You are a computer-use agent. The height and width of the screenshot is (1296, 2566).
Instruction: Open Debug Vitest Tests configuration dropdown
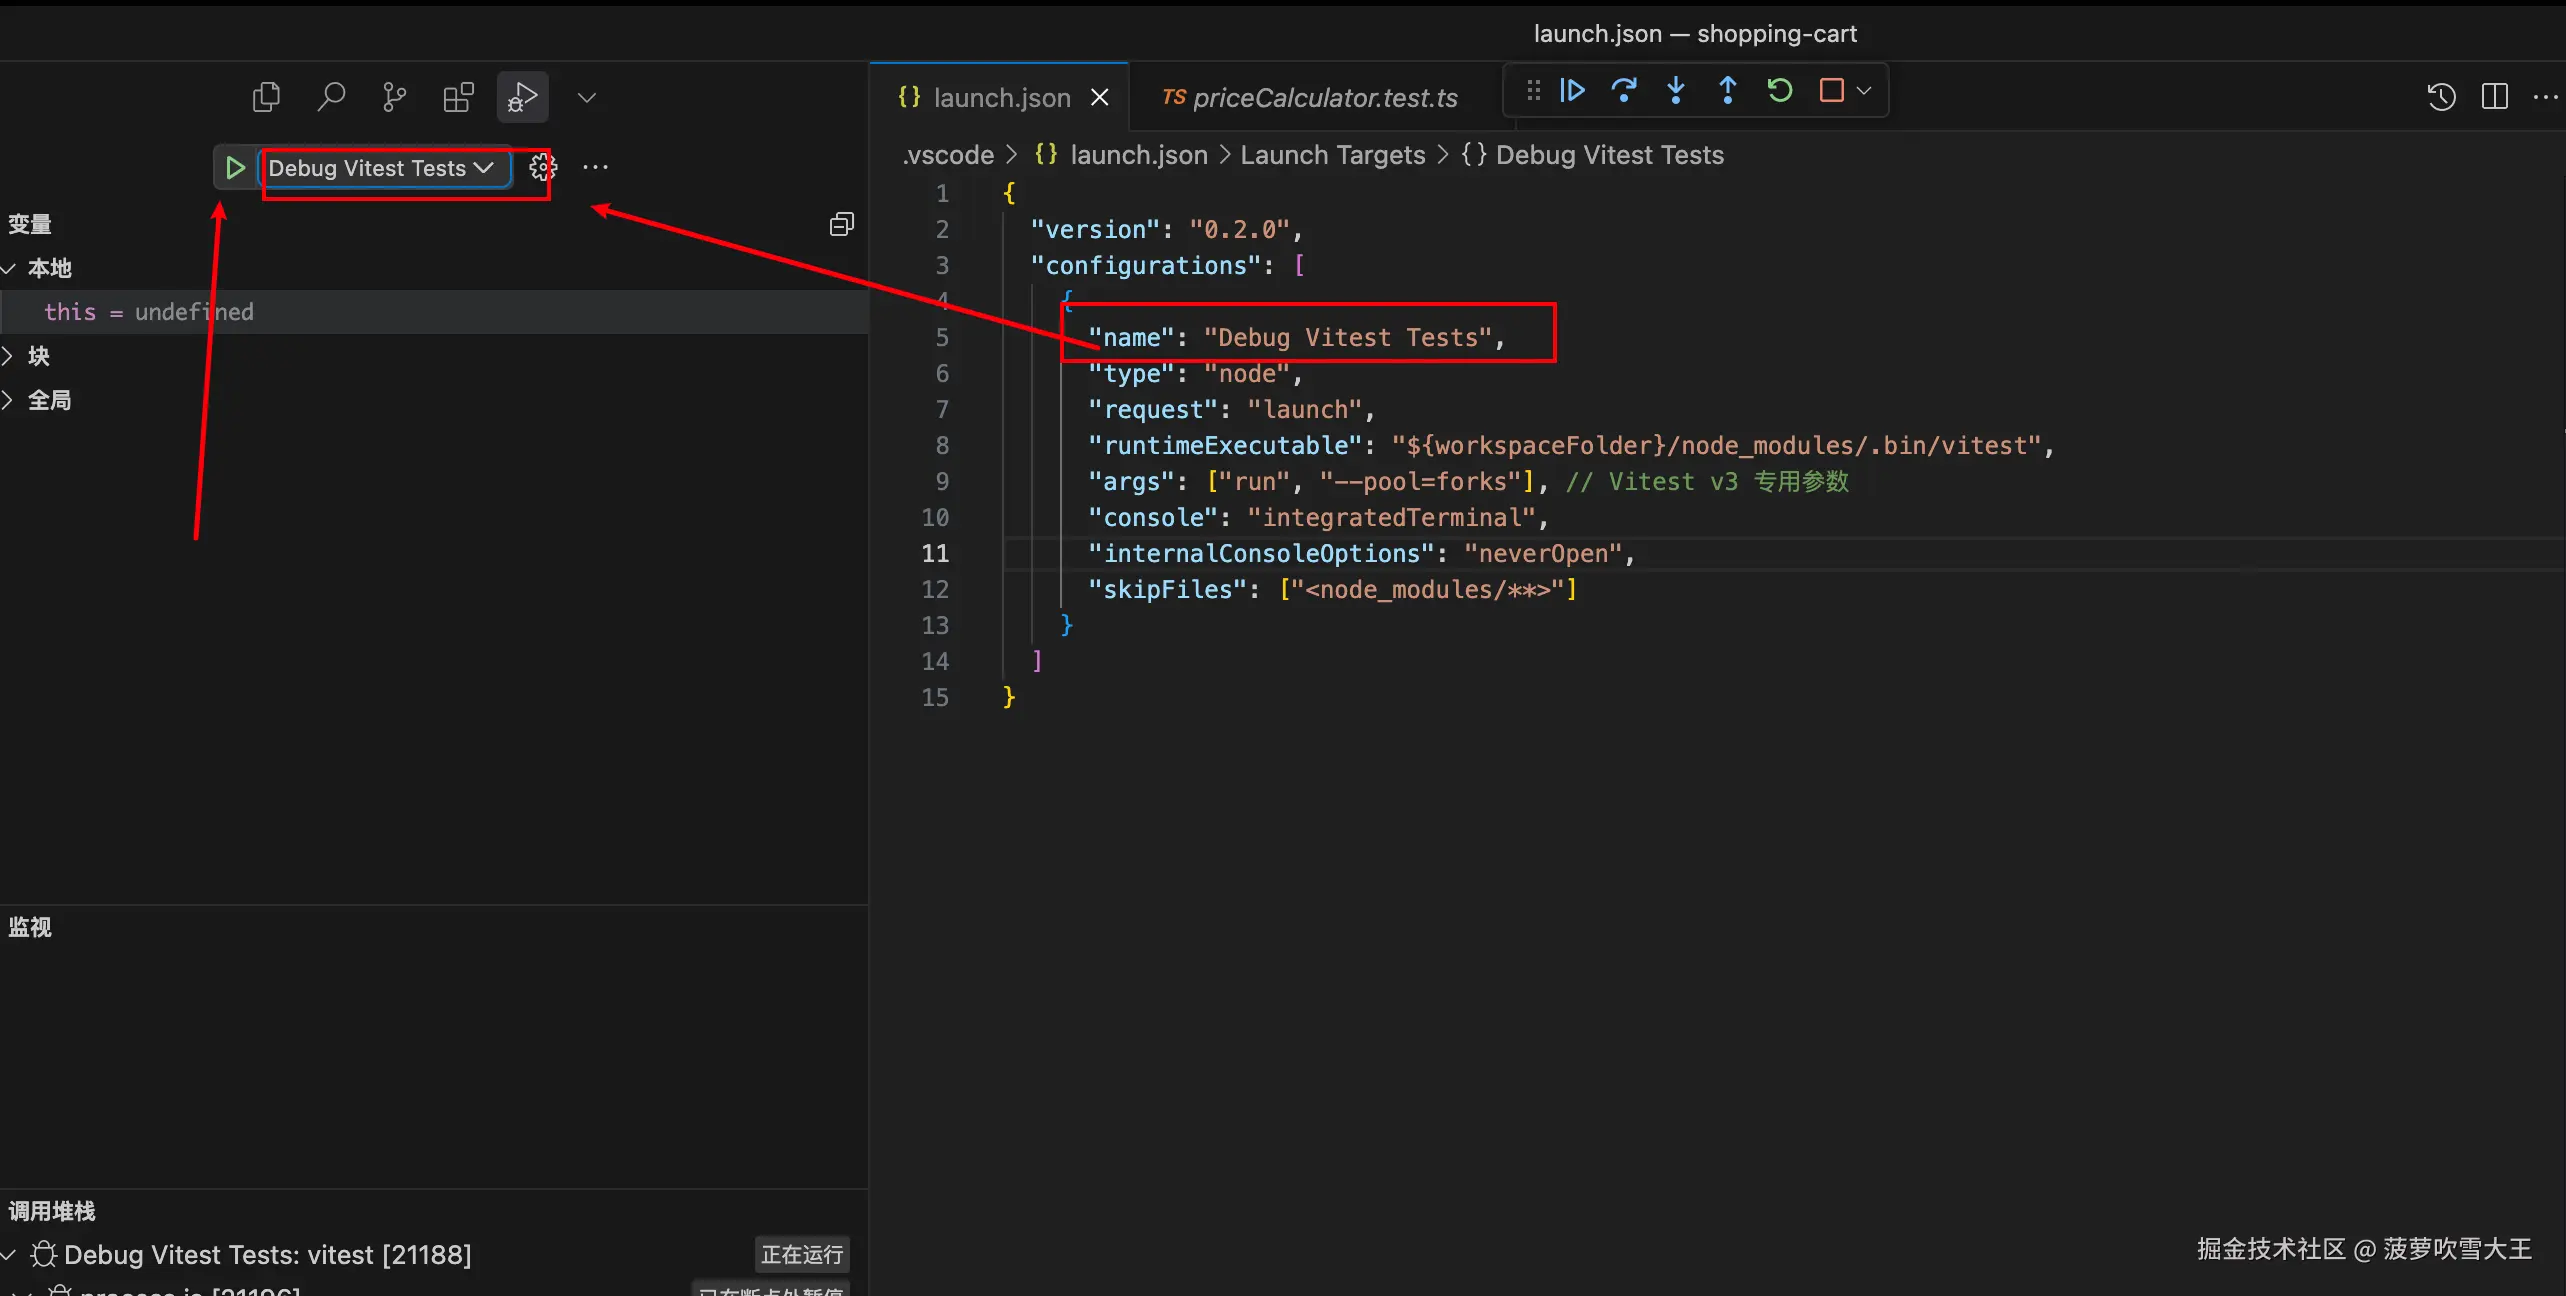(381, 168)
